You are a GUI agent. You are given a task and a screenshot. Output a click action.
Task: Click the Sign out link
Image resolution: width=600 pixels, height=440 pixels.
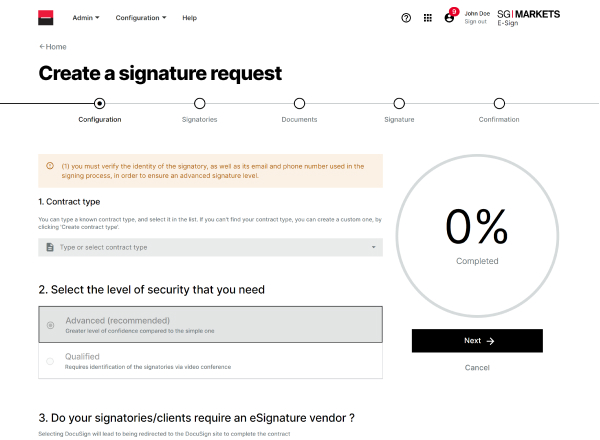click(476, 22)
